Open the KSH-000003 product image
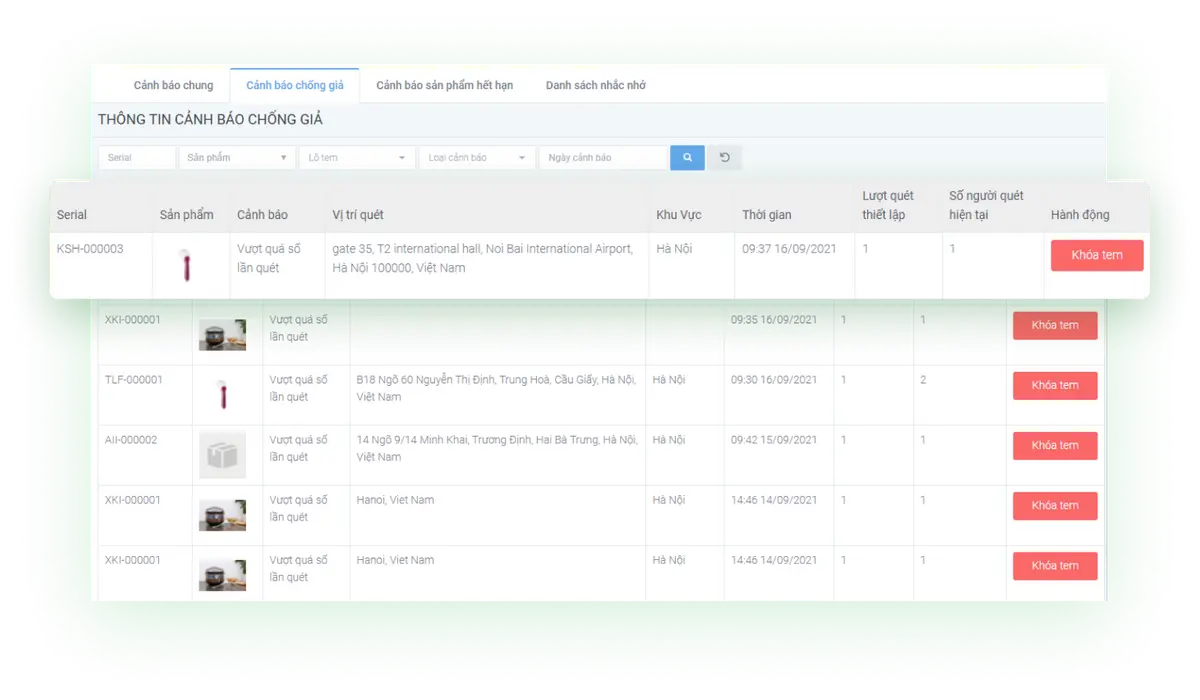 coord(187,266)
